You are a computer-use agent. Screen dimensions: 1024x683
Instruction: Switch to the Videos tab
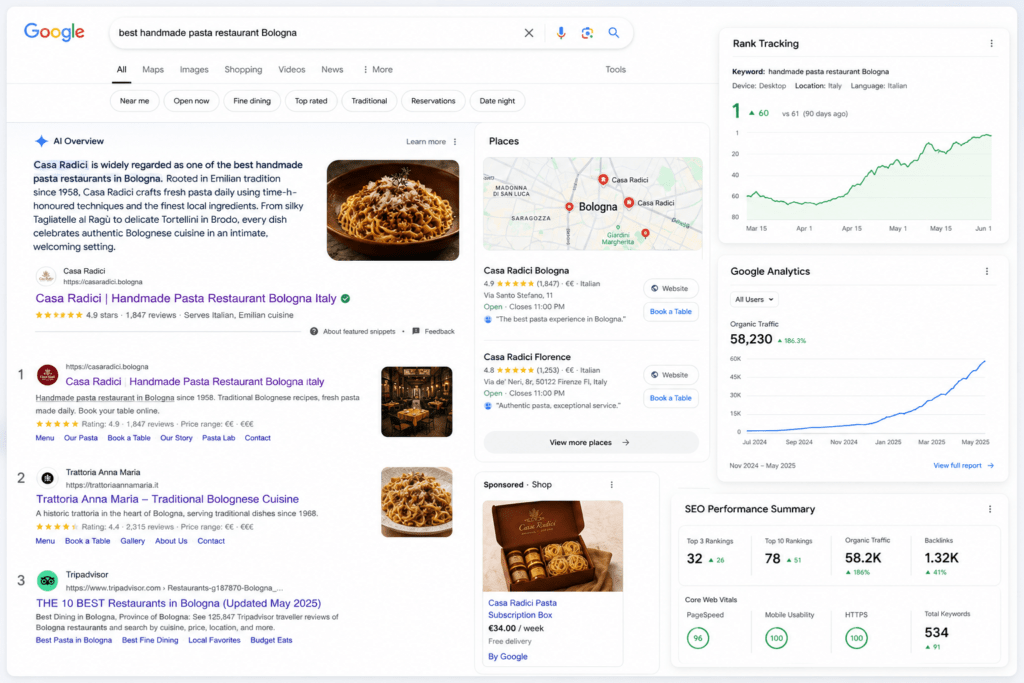coord(291,70)
